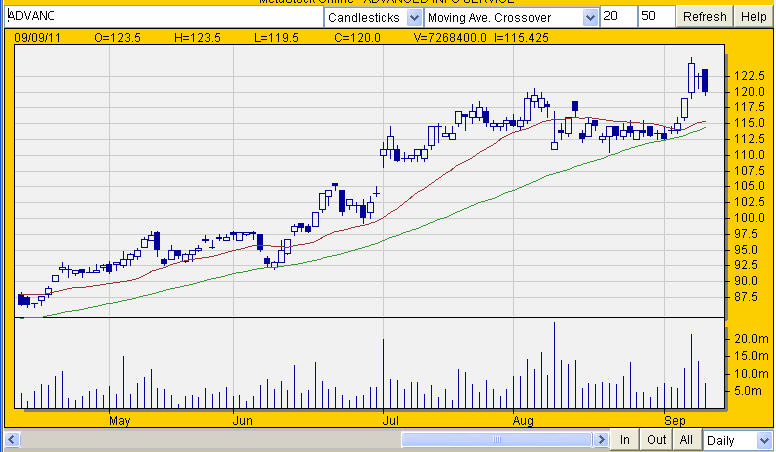Open the Candlesticks chart type dropdown

click(413, 18)
